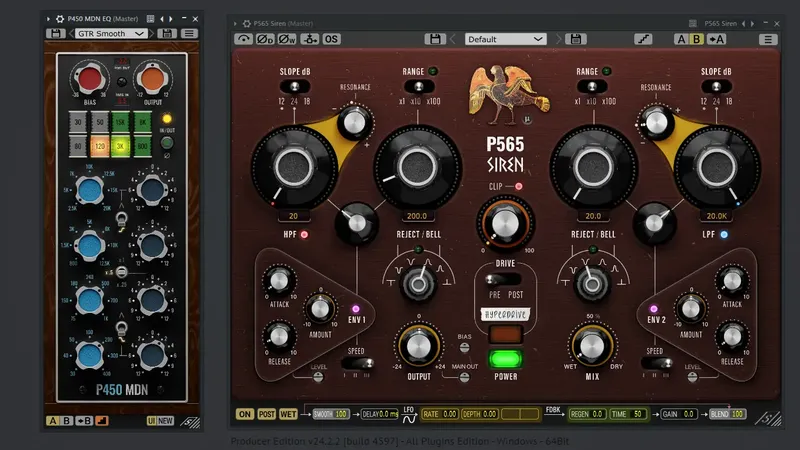Click the 15K band button on P450
The height and width of the screenshot is (450, 800).
(x=120, y=122)
